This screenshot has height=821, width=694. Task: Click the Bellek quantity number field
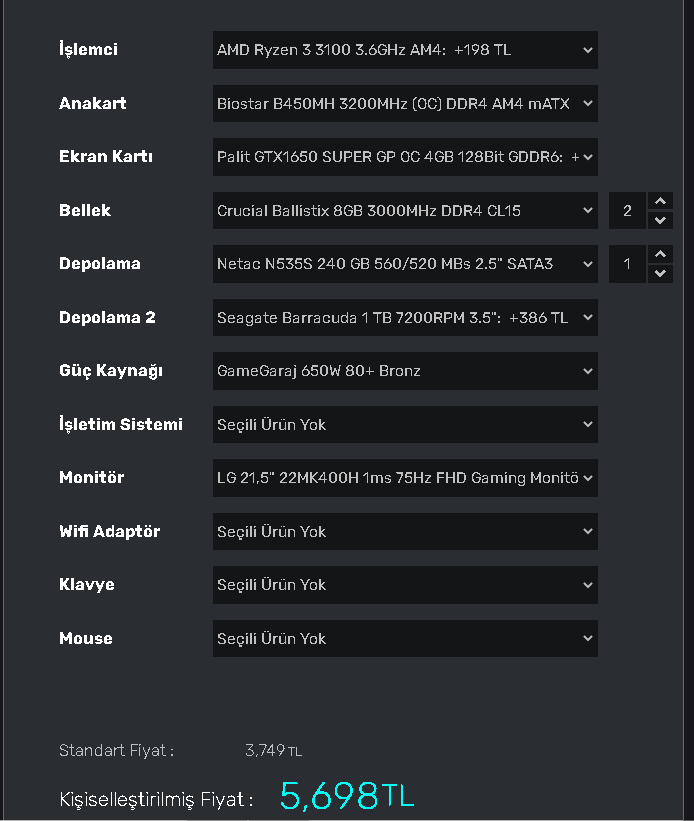pos(627,211)
